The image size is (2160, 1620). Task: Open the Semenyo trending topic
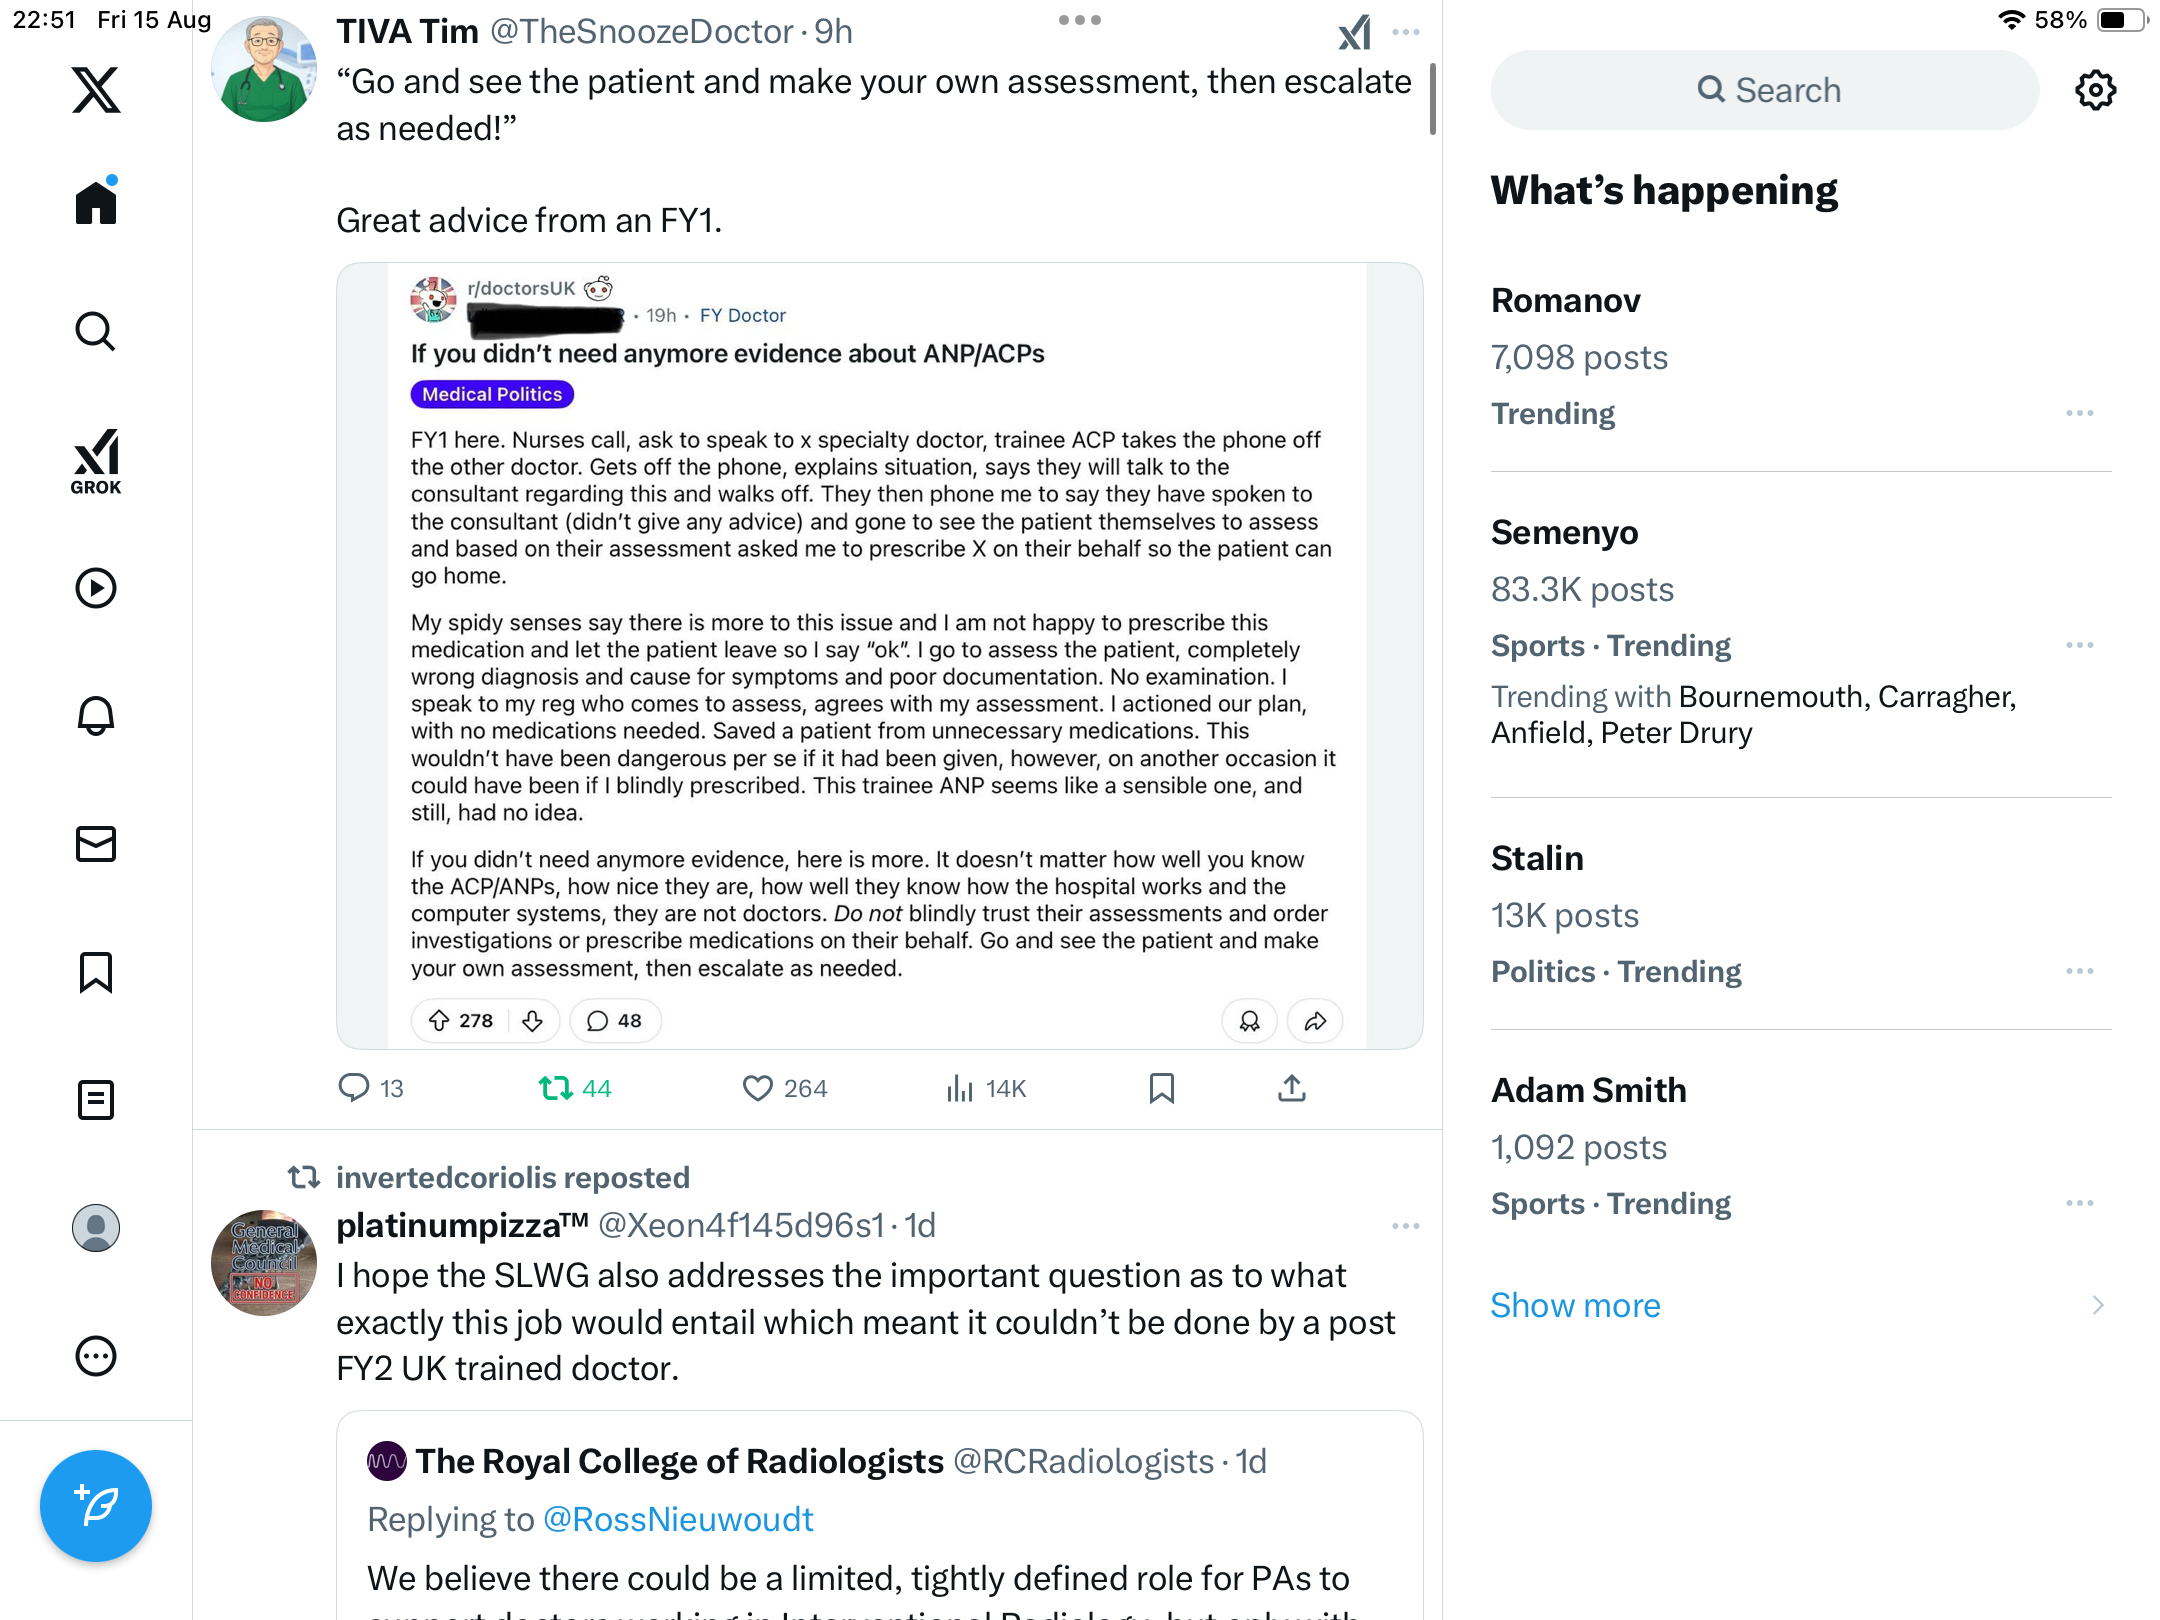[x=1564, y=533]
